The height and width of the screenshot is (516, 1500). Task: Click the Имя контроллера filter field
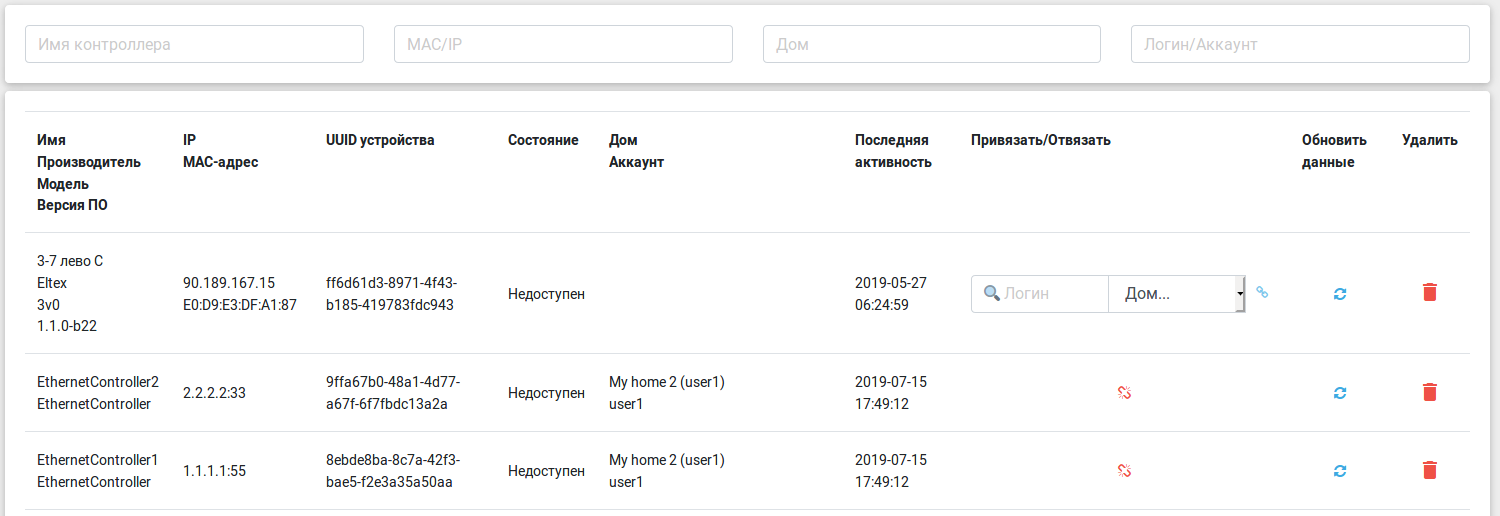coord(194,44)
